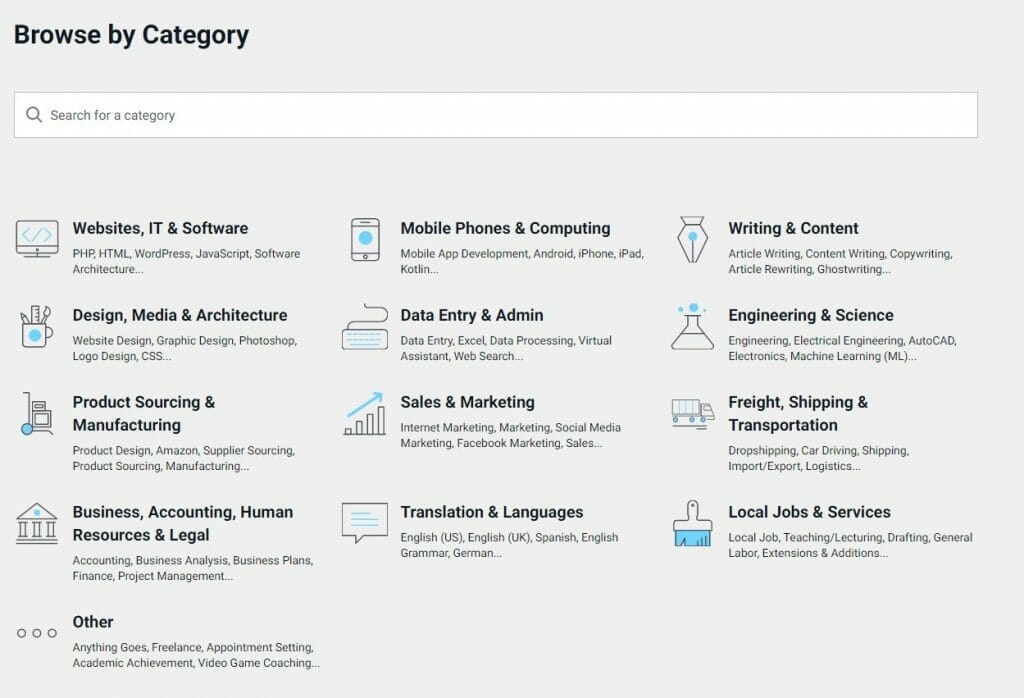The height and width of the screenshot is (698, 1024).
Task: Open the Local Jobs & Services category
Action: coord(810,511)
